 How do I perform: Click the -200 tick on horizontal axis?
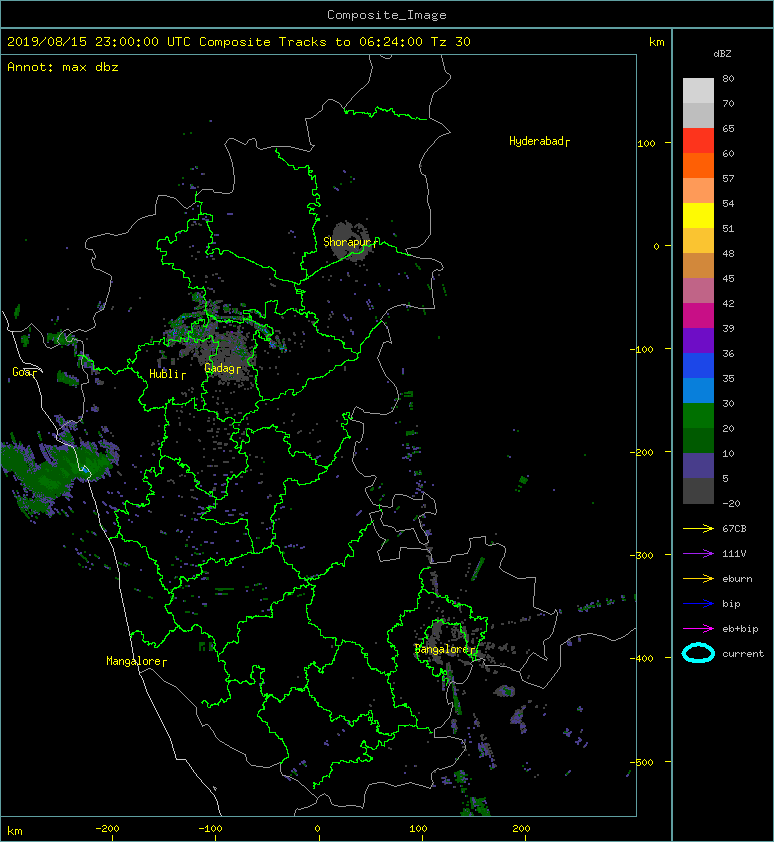tap(107, 829)
